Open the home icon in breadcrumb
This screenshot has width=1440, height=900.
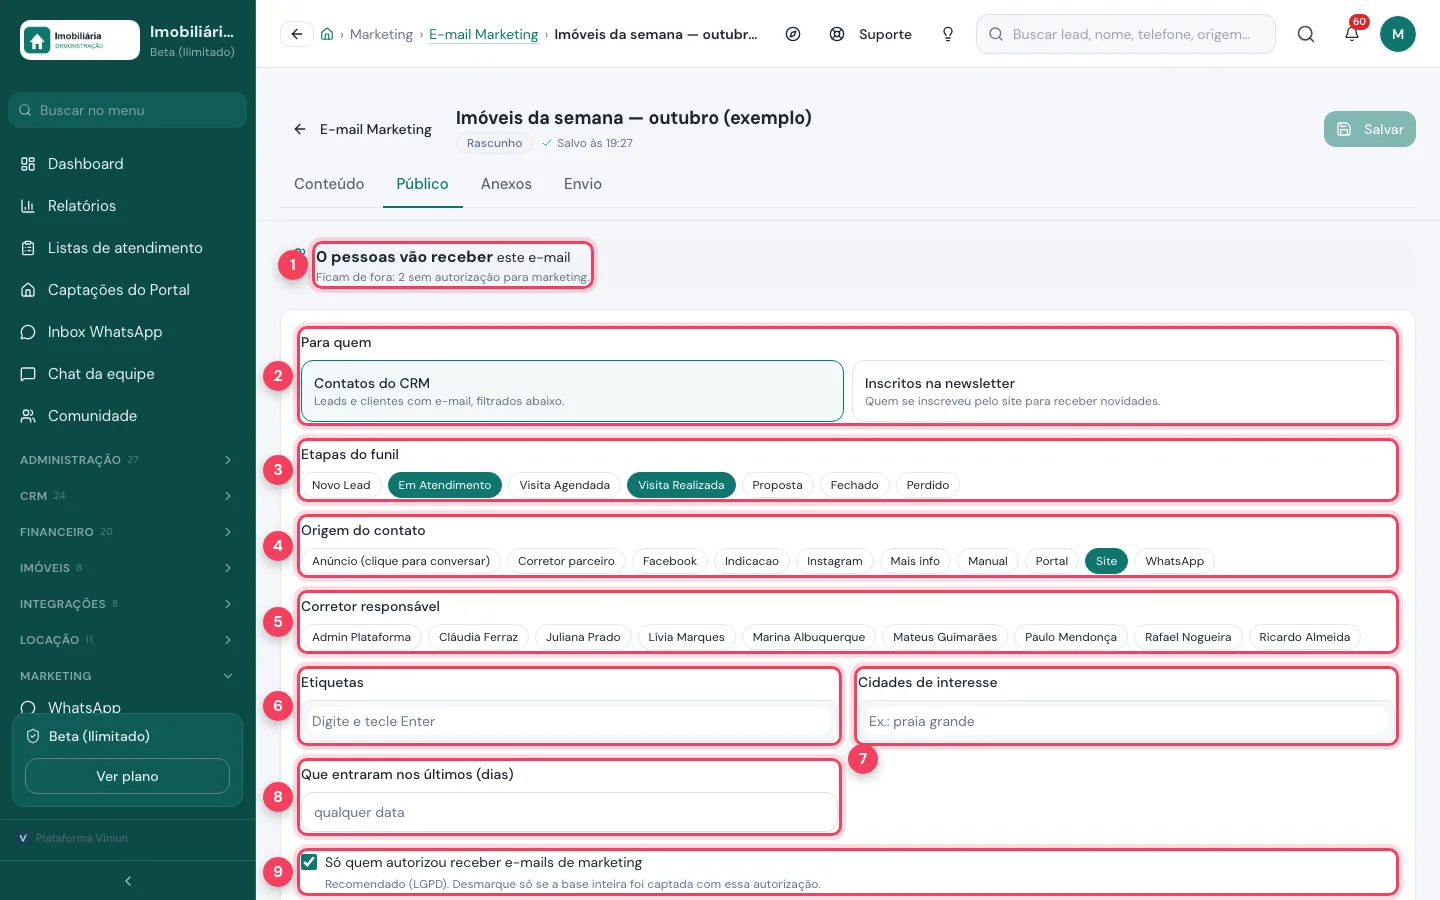click(327, 34)
